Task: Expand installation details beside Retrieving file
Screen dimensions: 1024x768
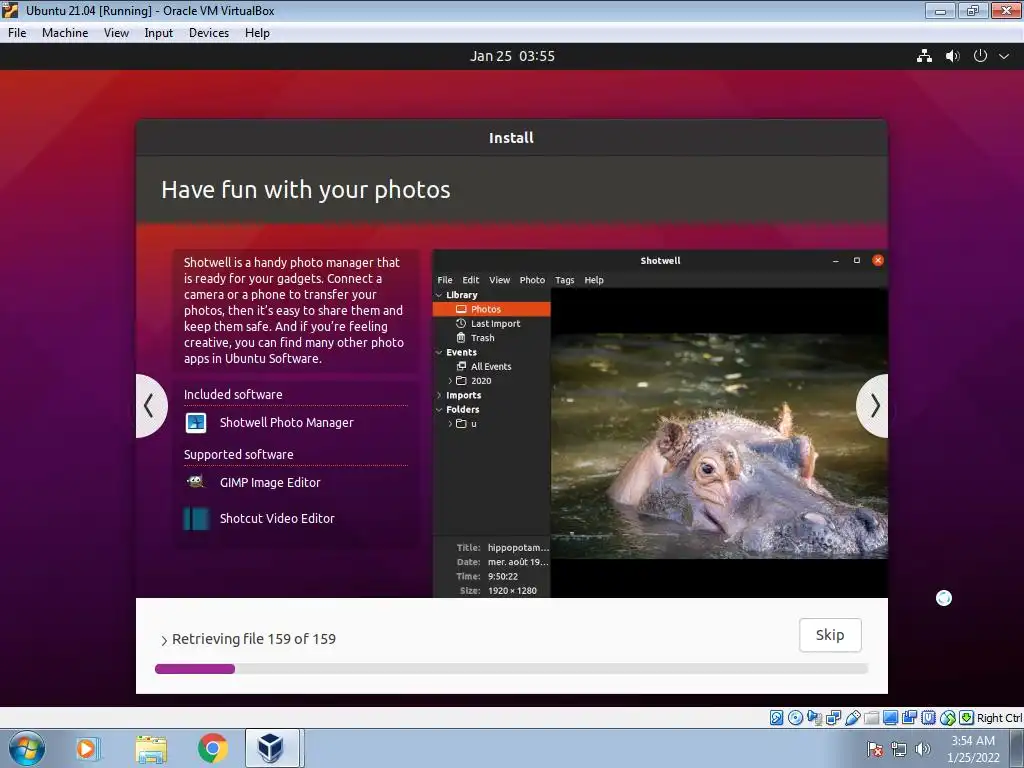Action: pos(164,641)
